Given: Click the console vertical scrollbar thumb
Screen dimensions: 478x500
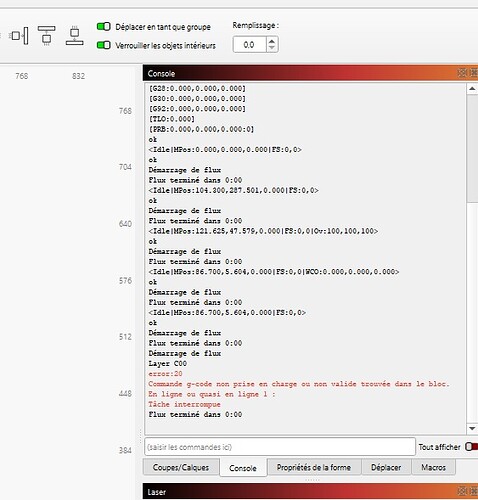Looking at the screenshot, I should click(x=472, y=148).
